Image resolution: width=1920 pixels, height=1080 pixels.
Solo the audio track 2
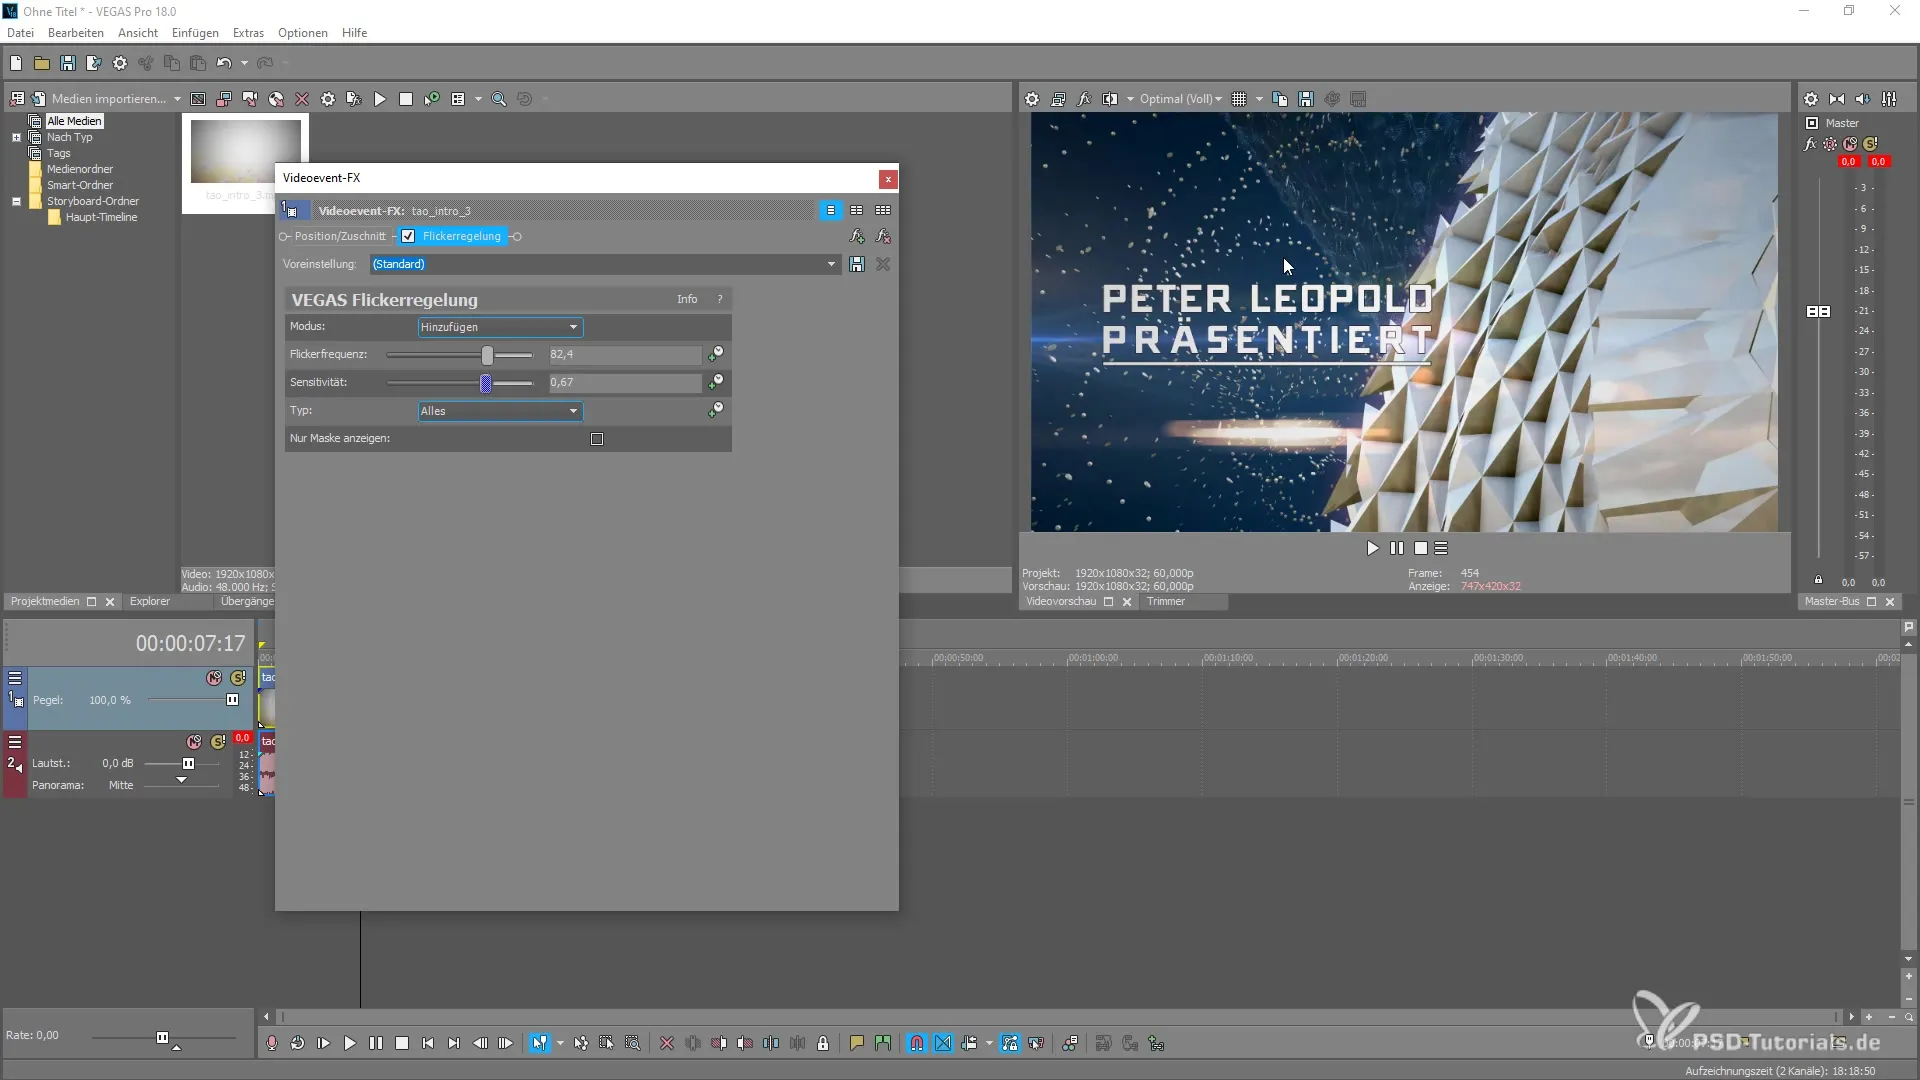tap(218, 742)
